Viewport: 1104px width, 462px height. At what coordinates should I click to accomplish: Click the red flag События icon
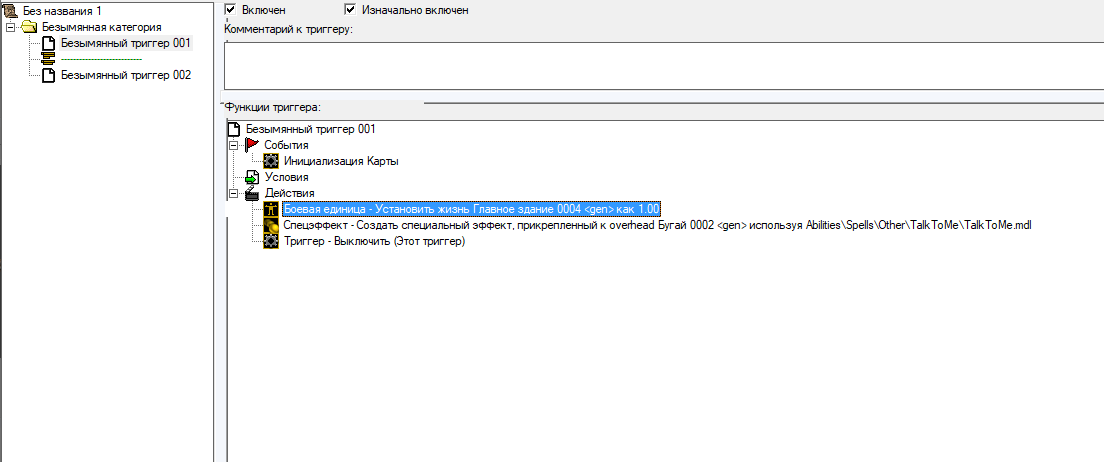pos(252,144)
